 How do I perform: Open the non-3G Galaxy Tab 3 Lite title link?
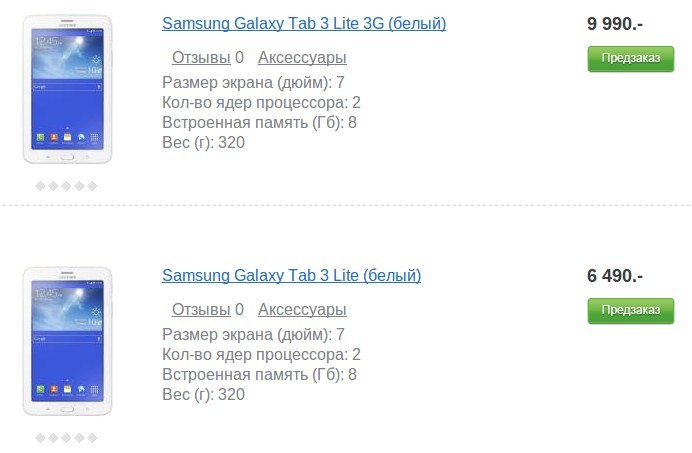[291, 275]
